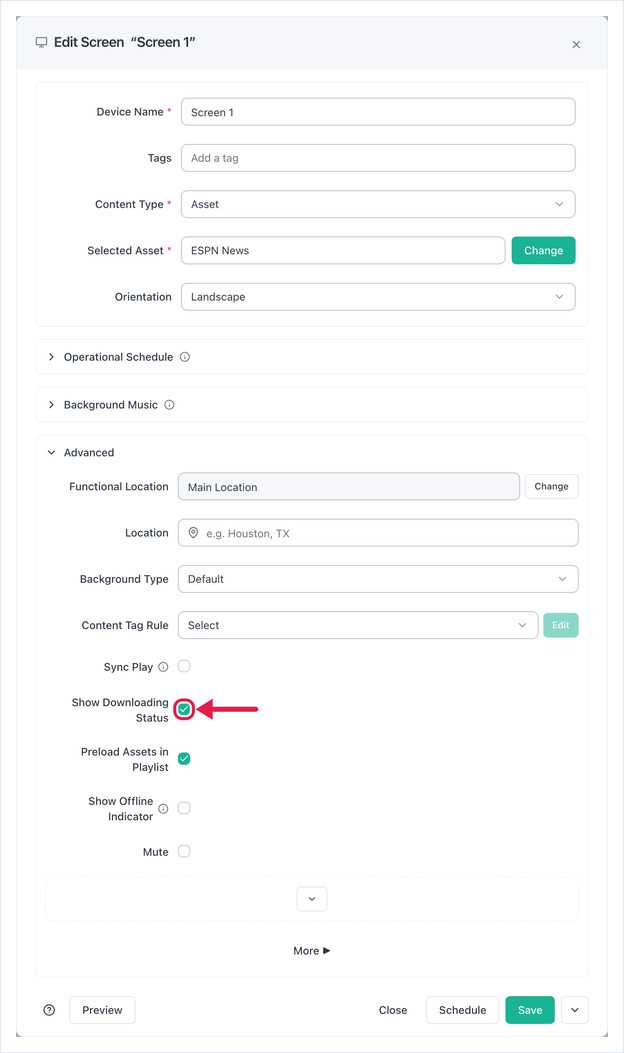This screenshot has height=1053, width=624.
Task: Click the Device Name input field
Action: (x=378, y=112)
